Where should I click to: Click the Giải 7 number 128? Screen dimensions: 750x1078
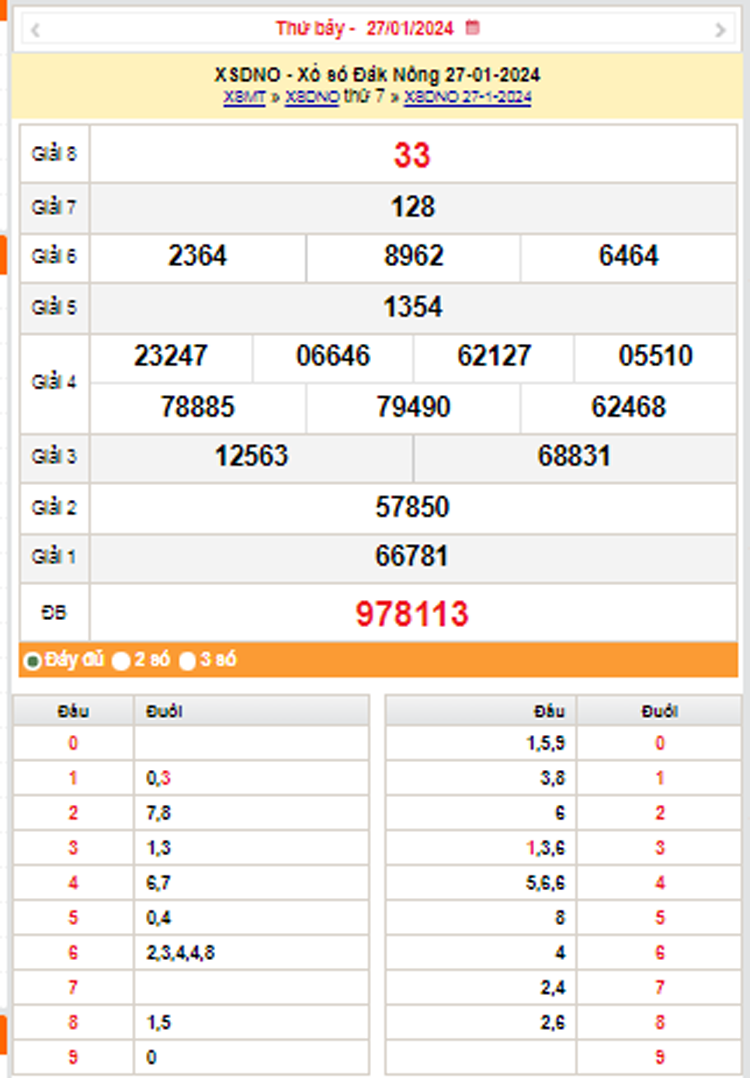(412, 207)
